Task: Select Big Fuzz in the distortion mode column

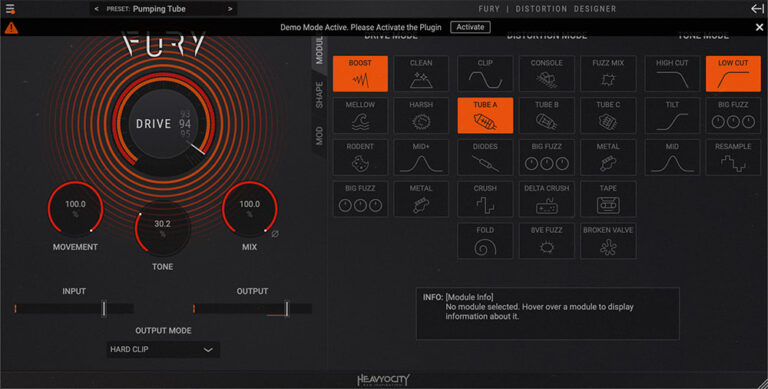Action: click(547, 157)
